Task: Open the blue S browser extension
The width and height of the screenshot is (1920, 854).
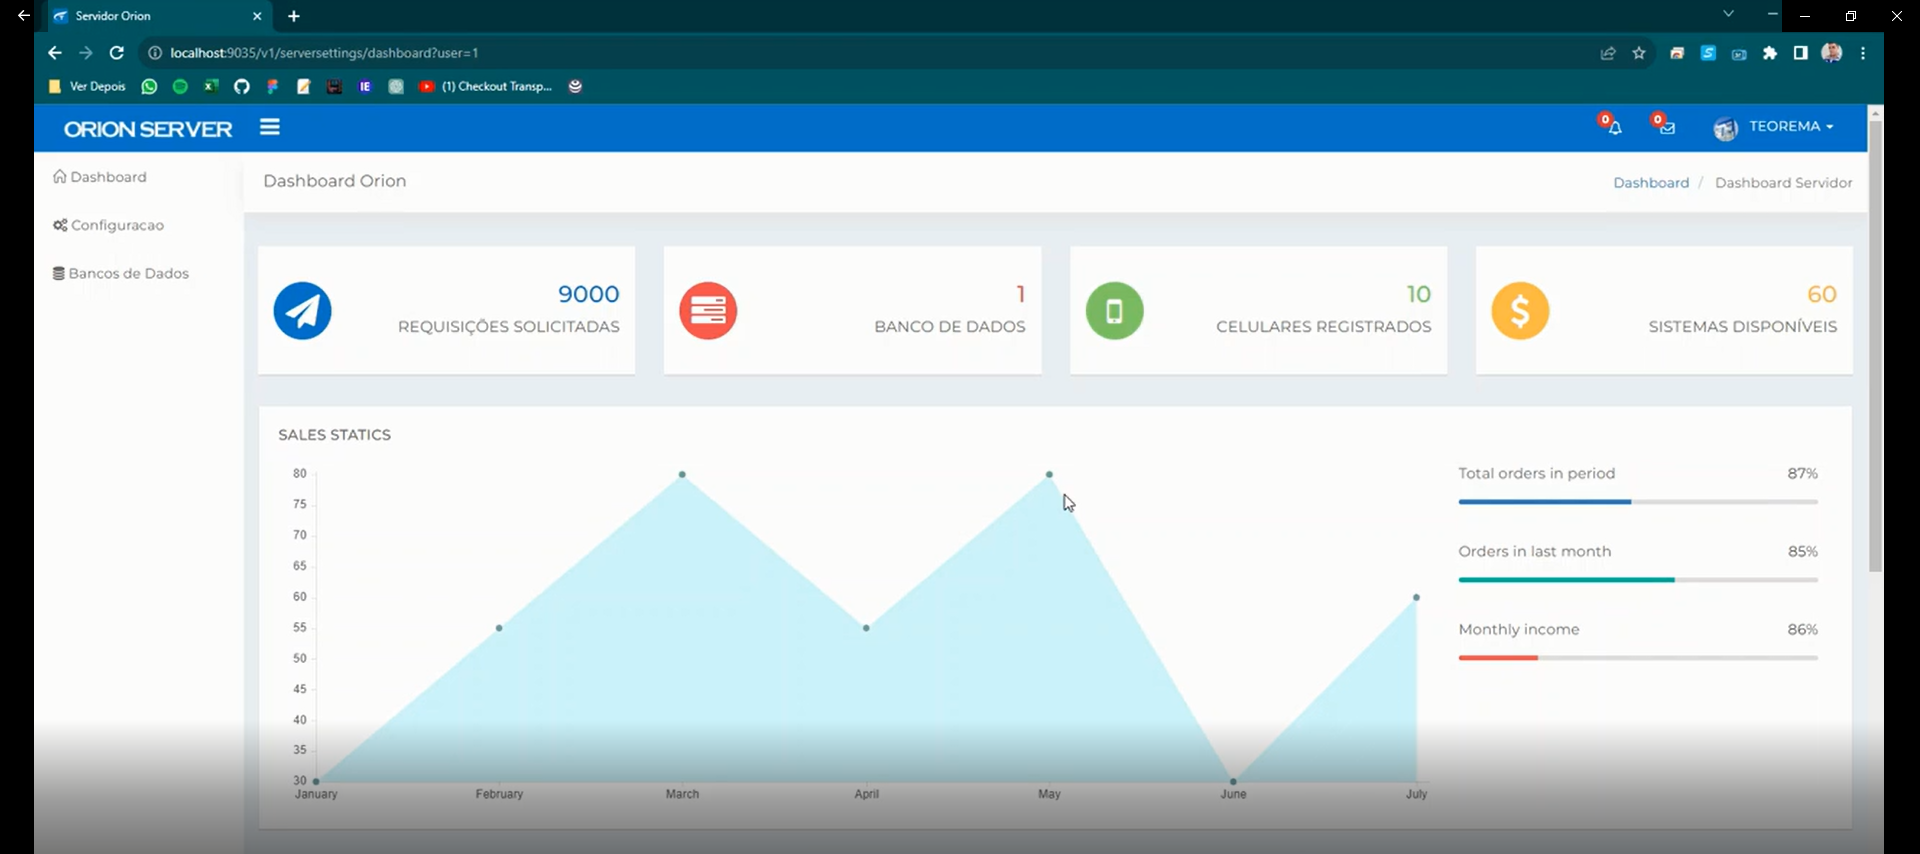Action: tap(1708, 53)
